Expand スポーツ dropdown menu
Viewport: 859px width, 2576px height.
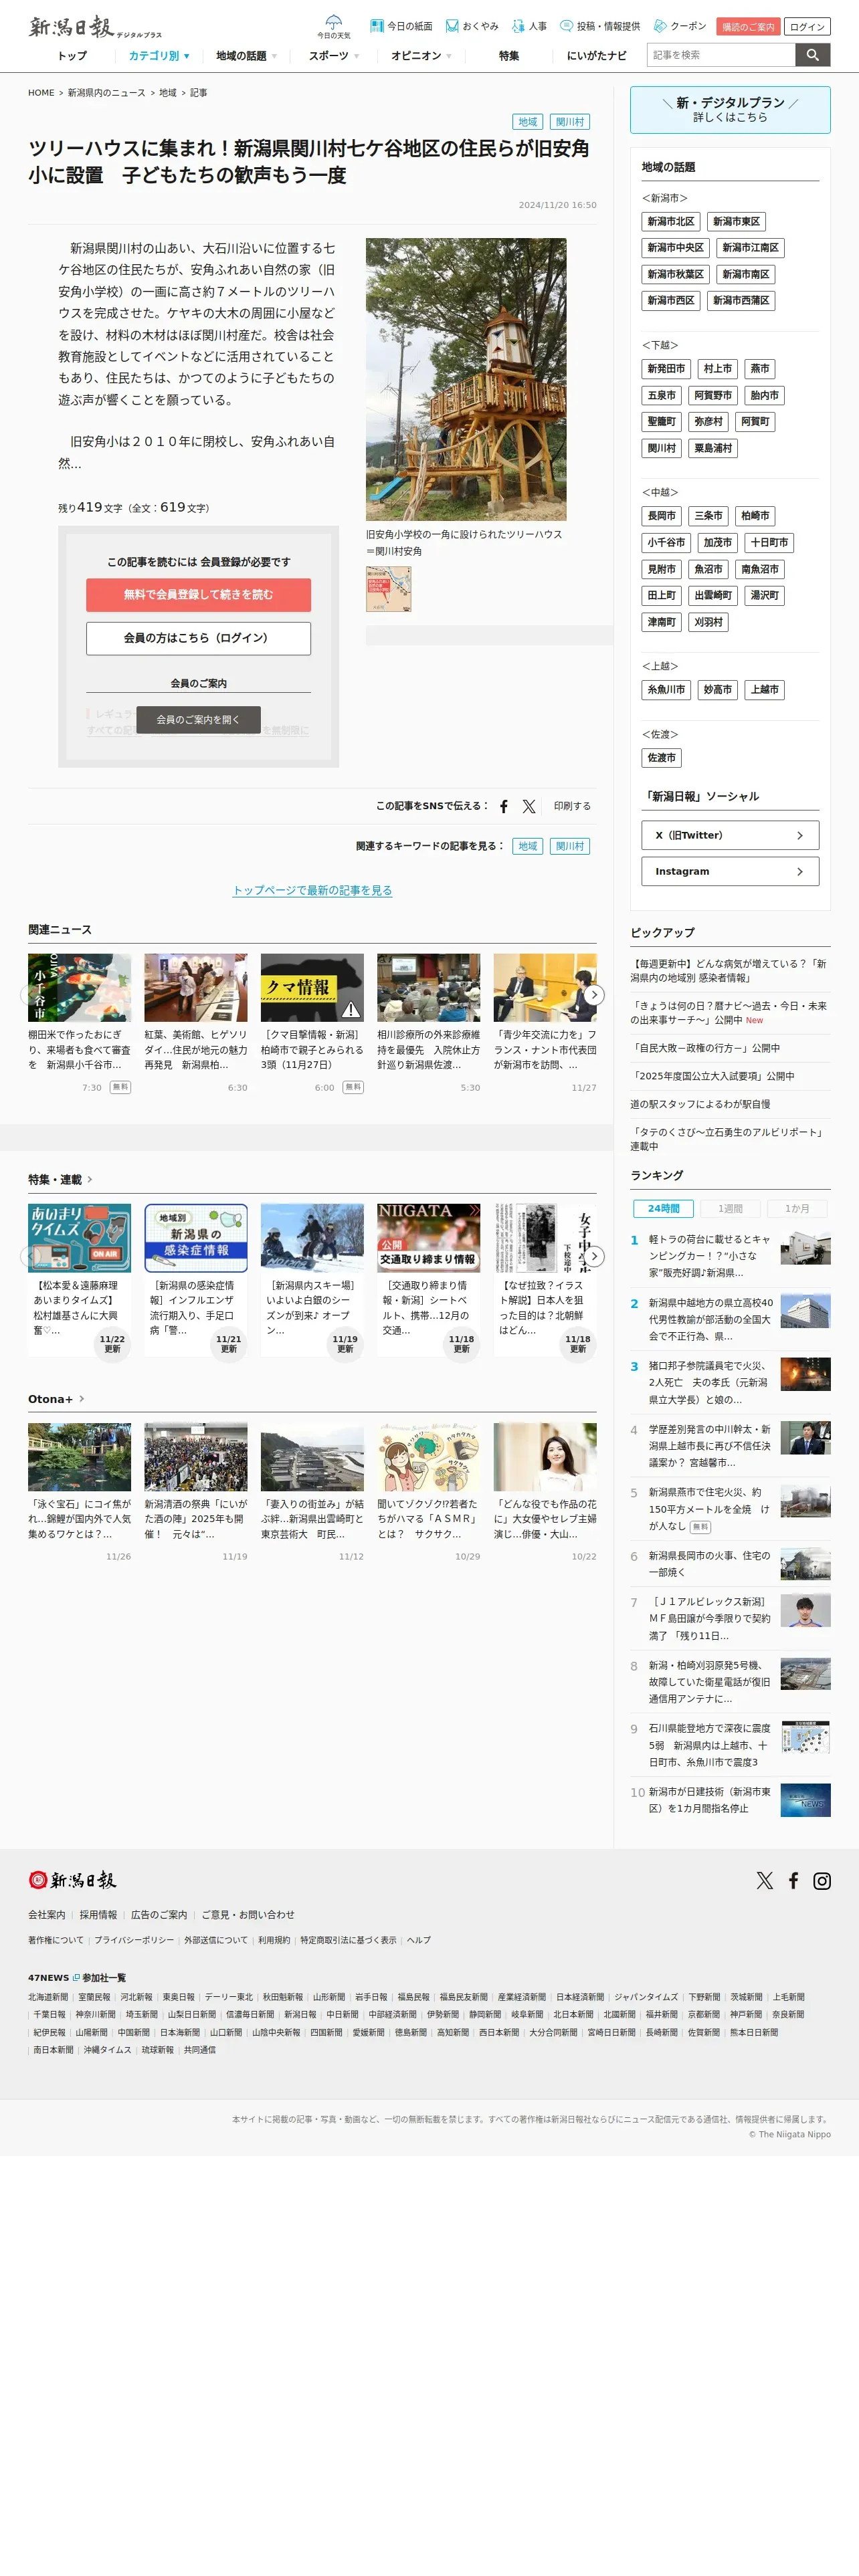click(x=333, y=56)
